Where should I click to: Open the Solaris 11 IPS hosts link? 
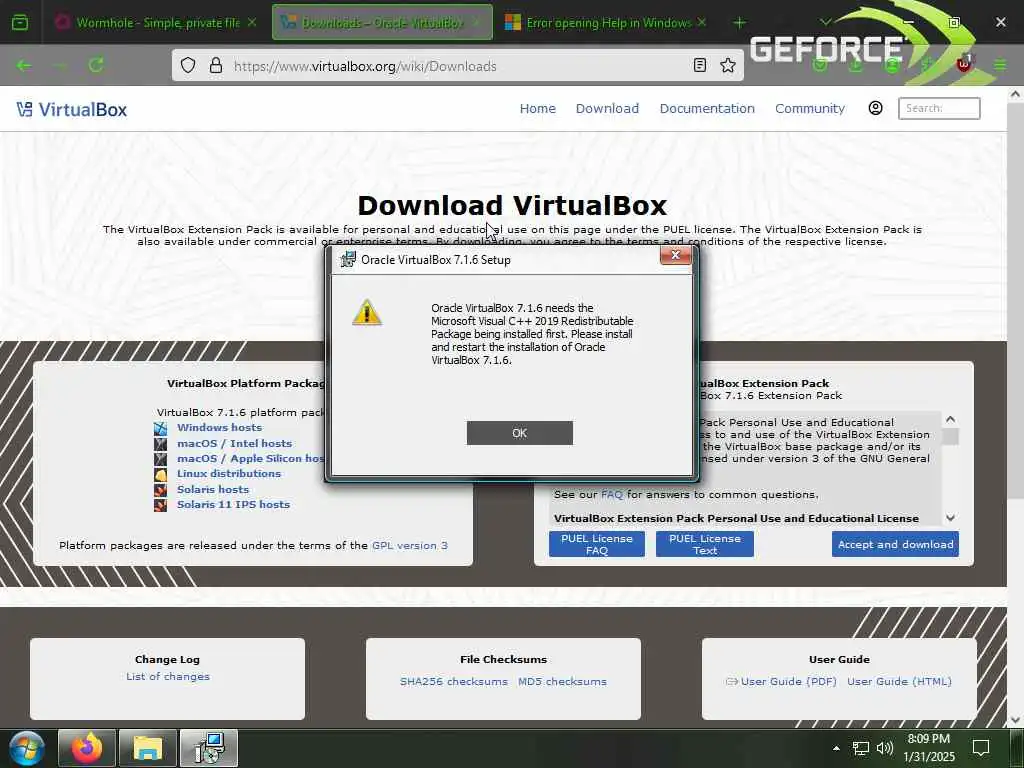[233, 504]
